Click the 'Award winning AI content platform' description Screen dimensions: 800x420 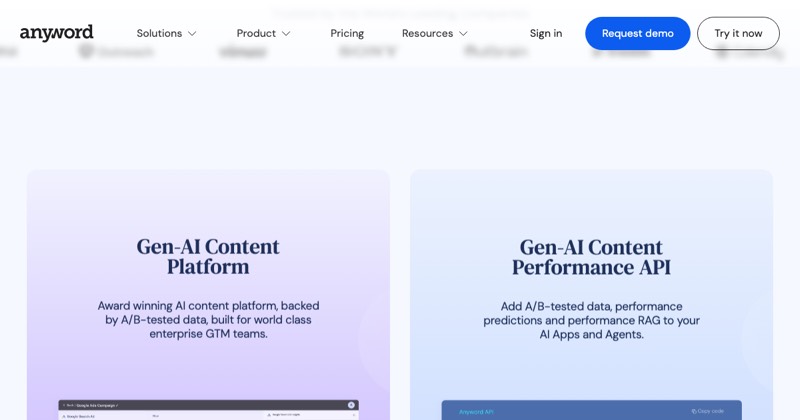point(208,319)
